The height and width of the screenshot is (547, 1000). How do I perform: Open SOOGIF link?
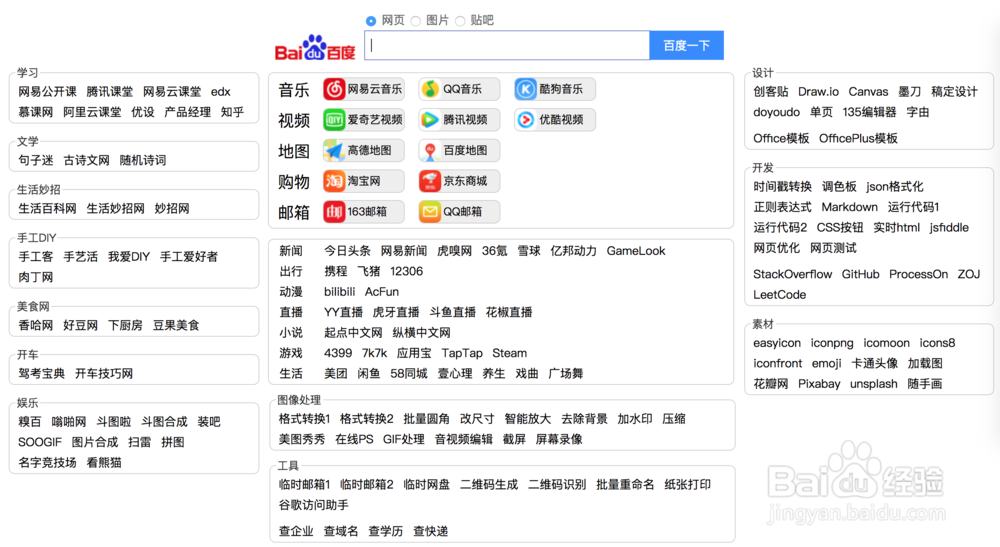40,442
